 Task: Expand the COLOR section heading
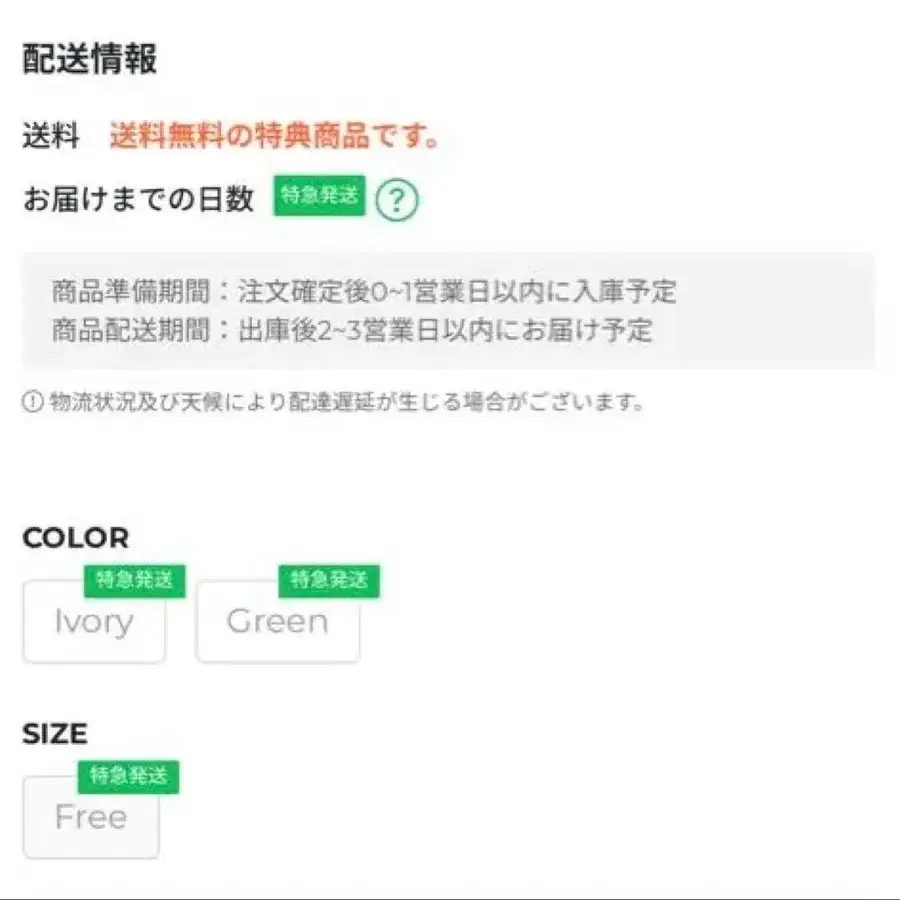pyautogui.click(x=73, y=538)
